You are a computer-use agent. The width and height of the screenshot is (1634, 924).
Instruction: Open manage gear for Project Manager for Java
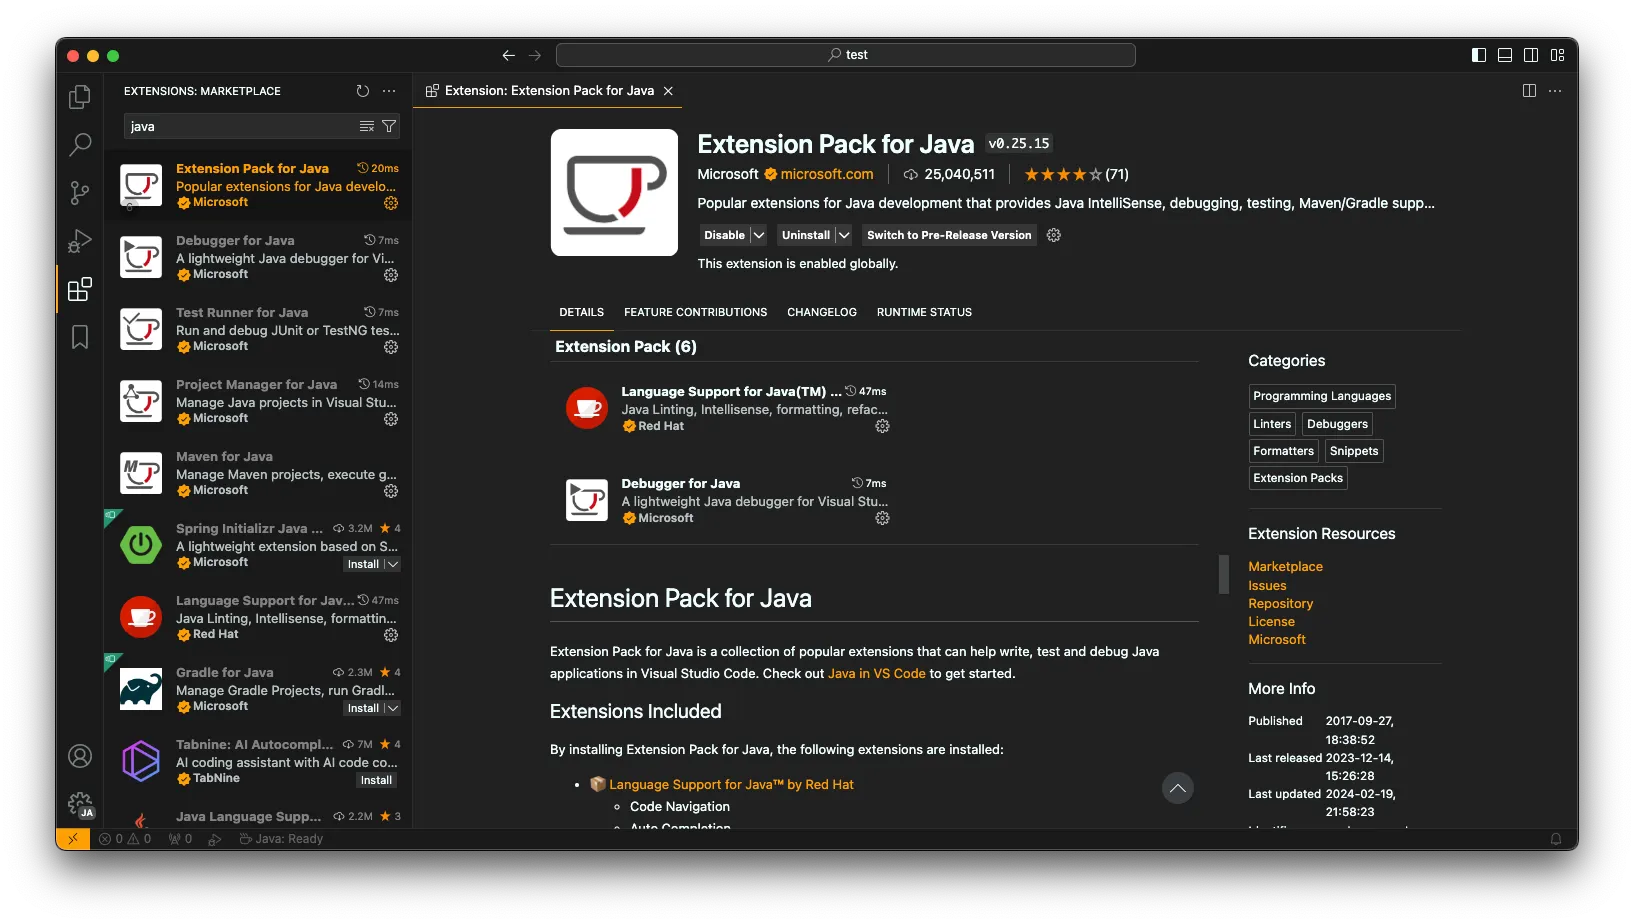click(391, 419)
